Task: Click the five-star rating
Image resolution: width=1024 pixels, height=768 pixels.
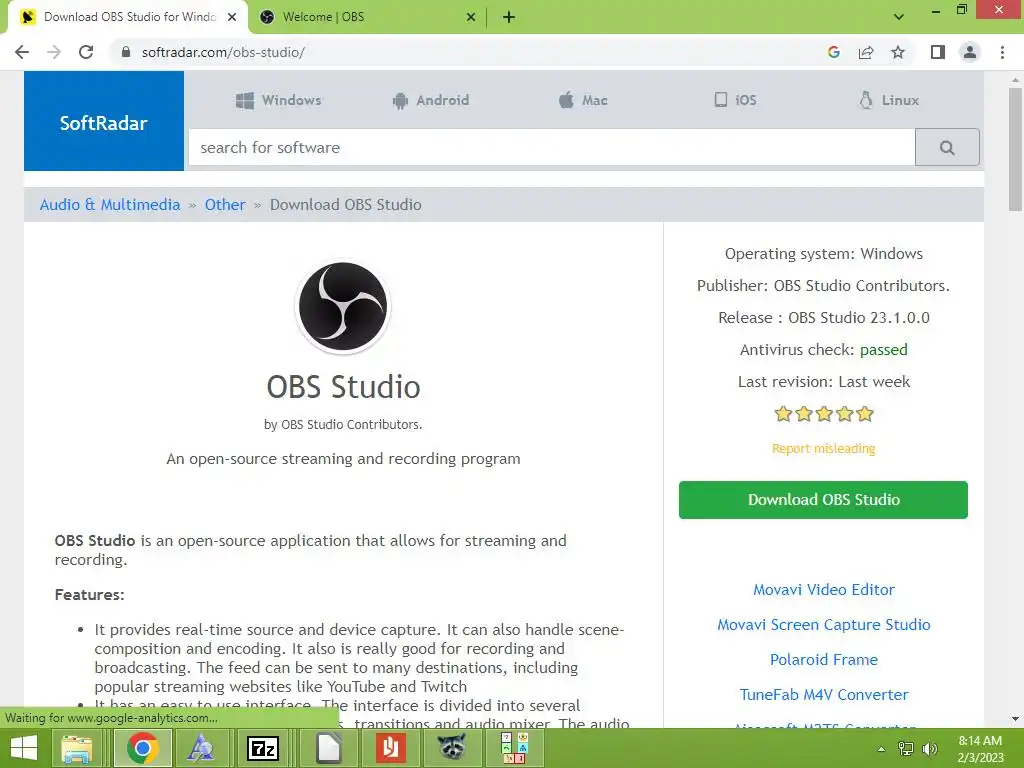Action: (824, 413)
